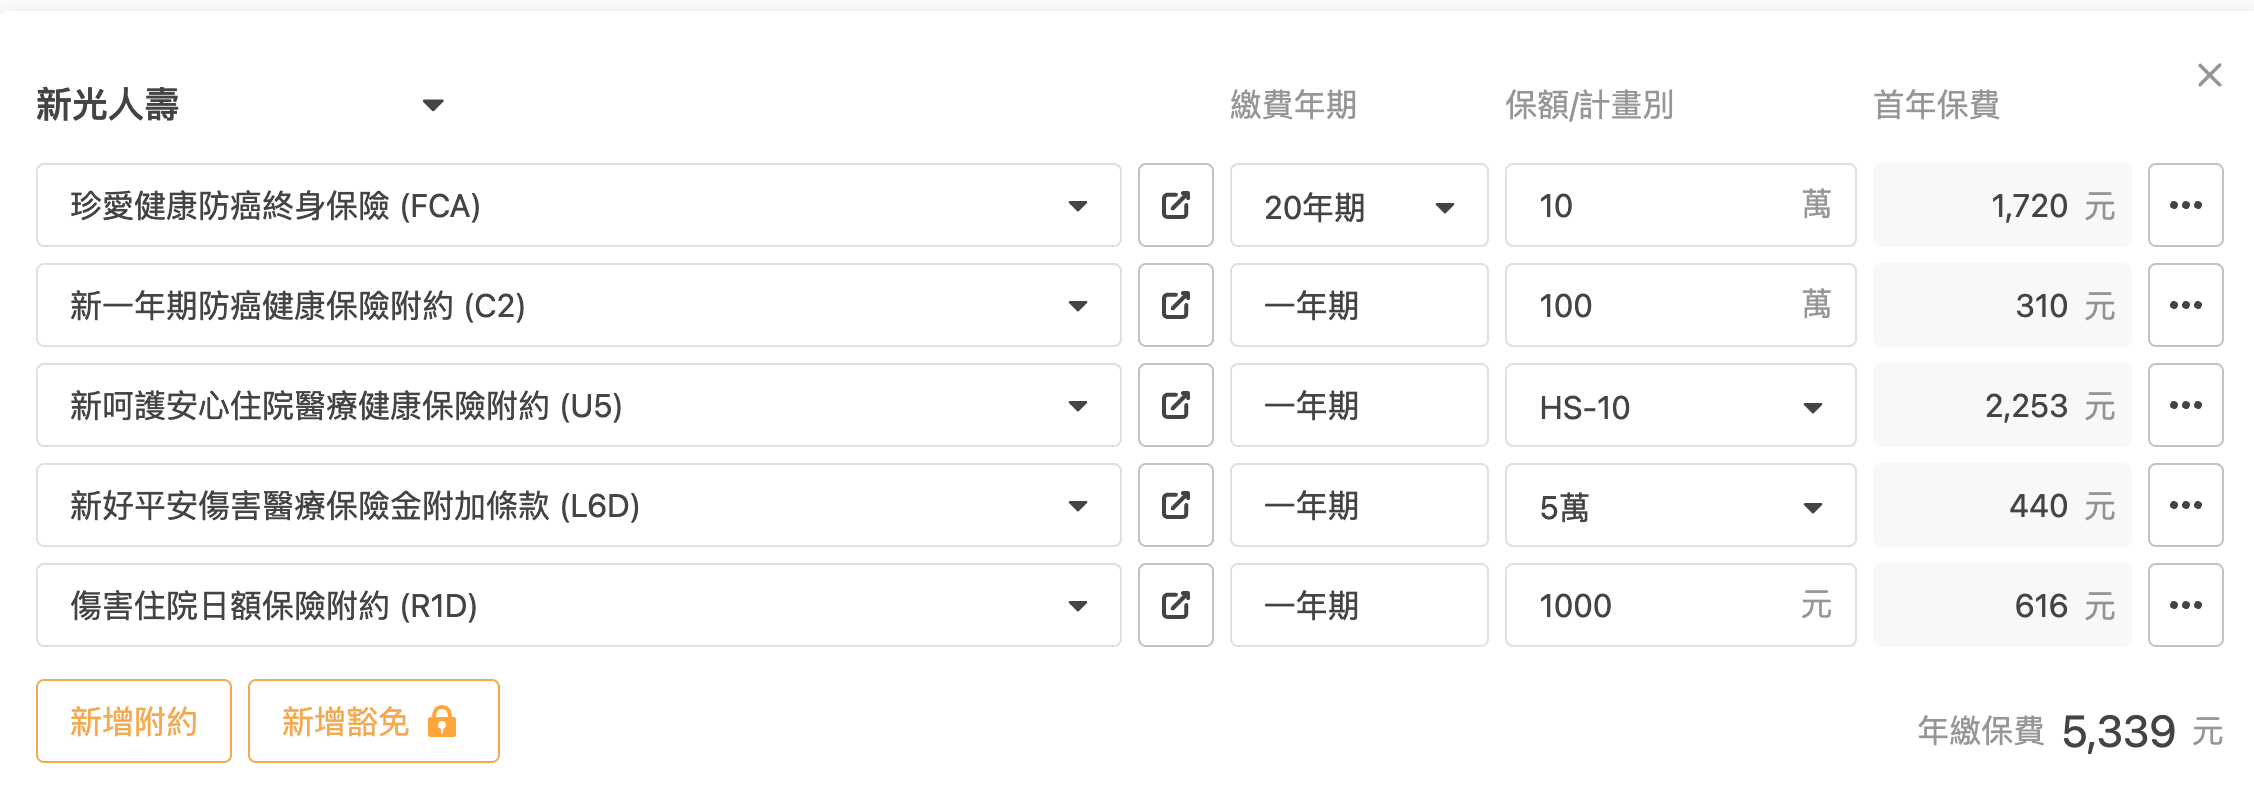The width and height of the screenshot is (2254, 802).
Task: Open external link for 新呵護安心住院醫療健康保險附約 (U5)
Action: coord(1175,405)
